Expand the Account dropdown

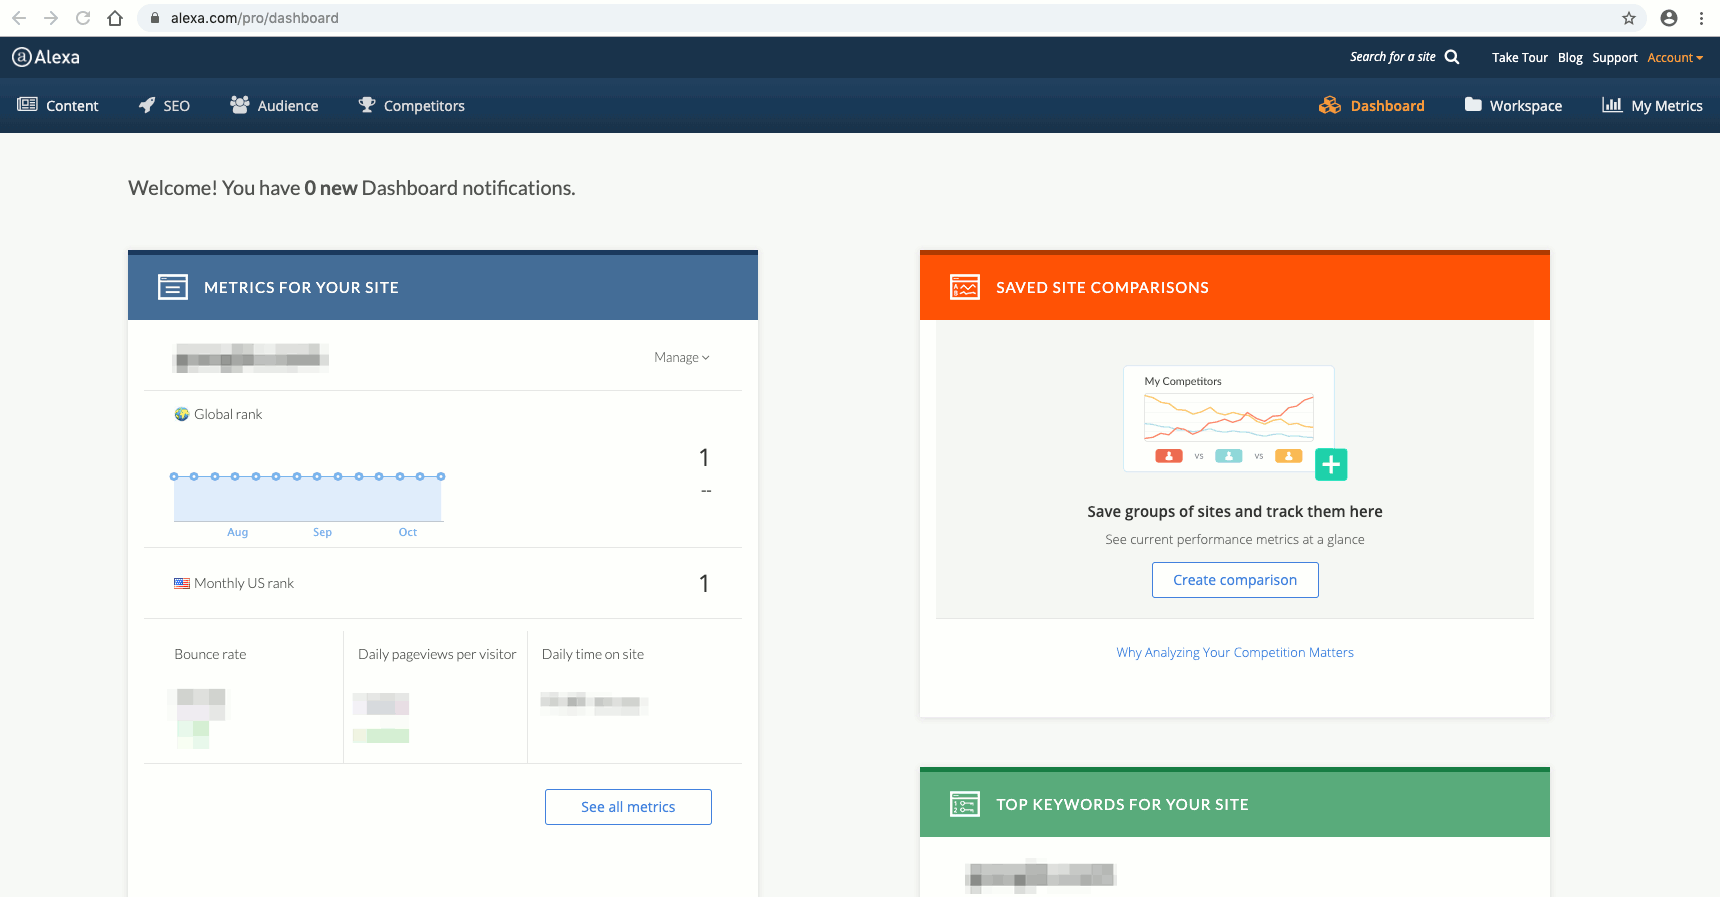tap(1675, 58)
